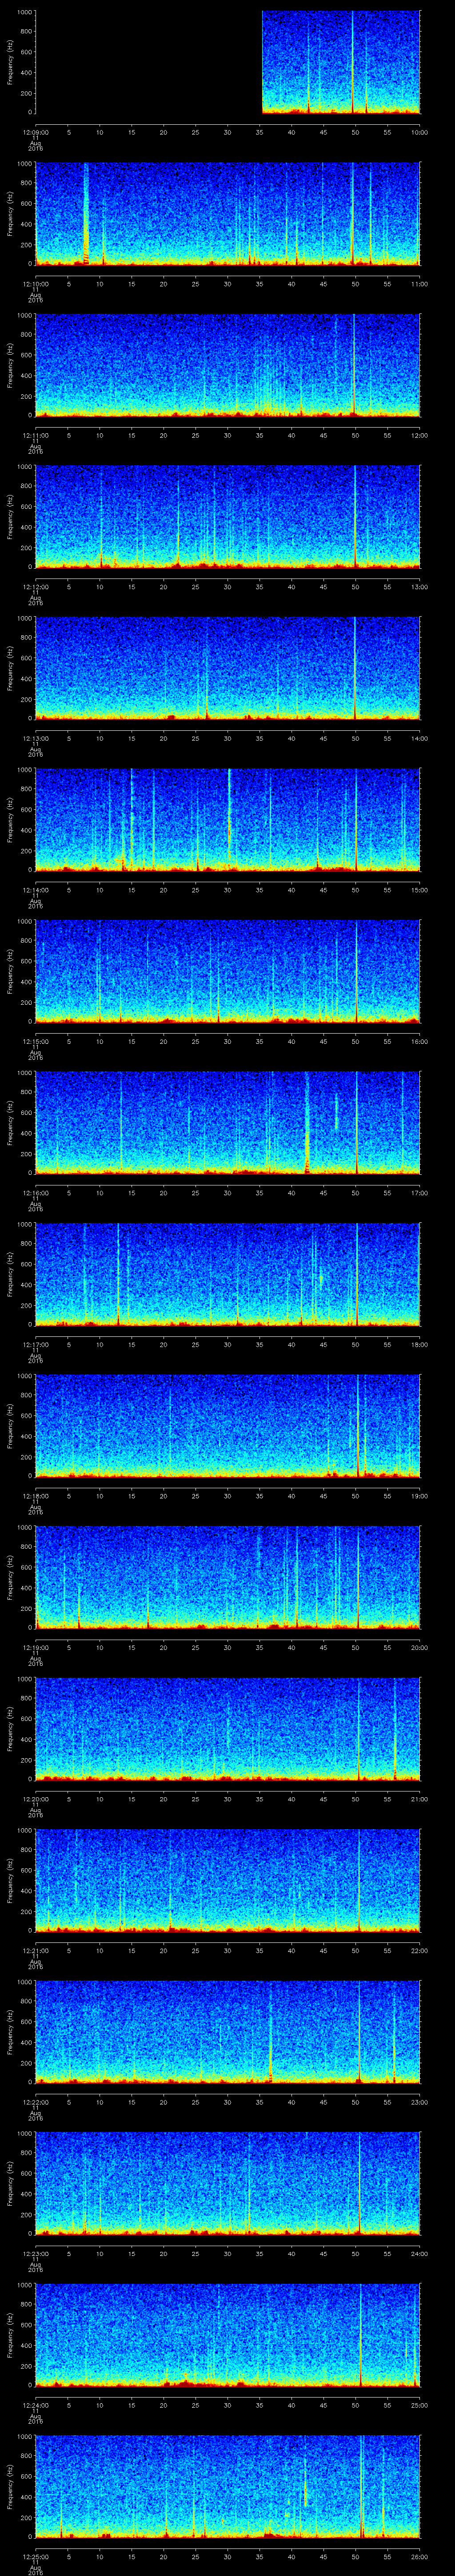Select the spectrogram panel spanning 12:18:00 to 19:00

coord(227,1426)
